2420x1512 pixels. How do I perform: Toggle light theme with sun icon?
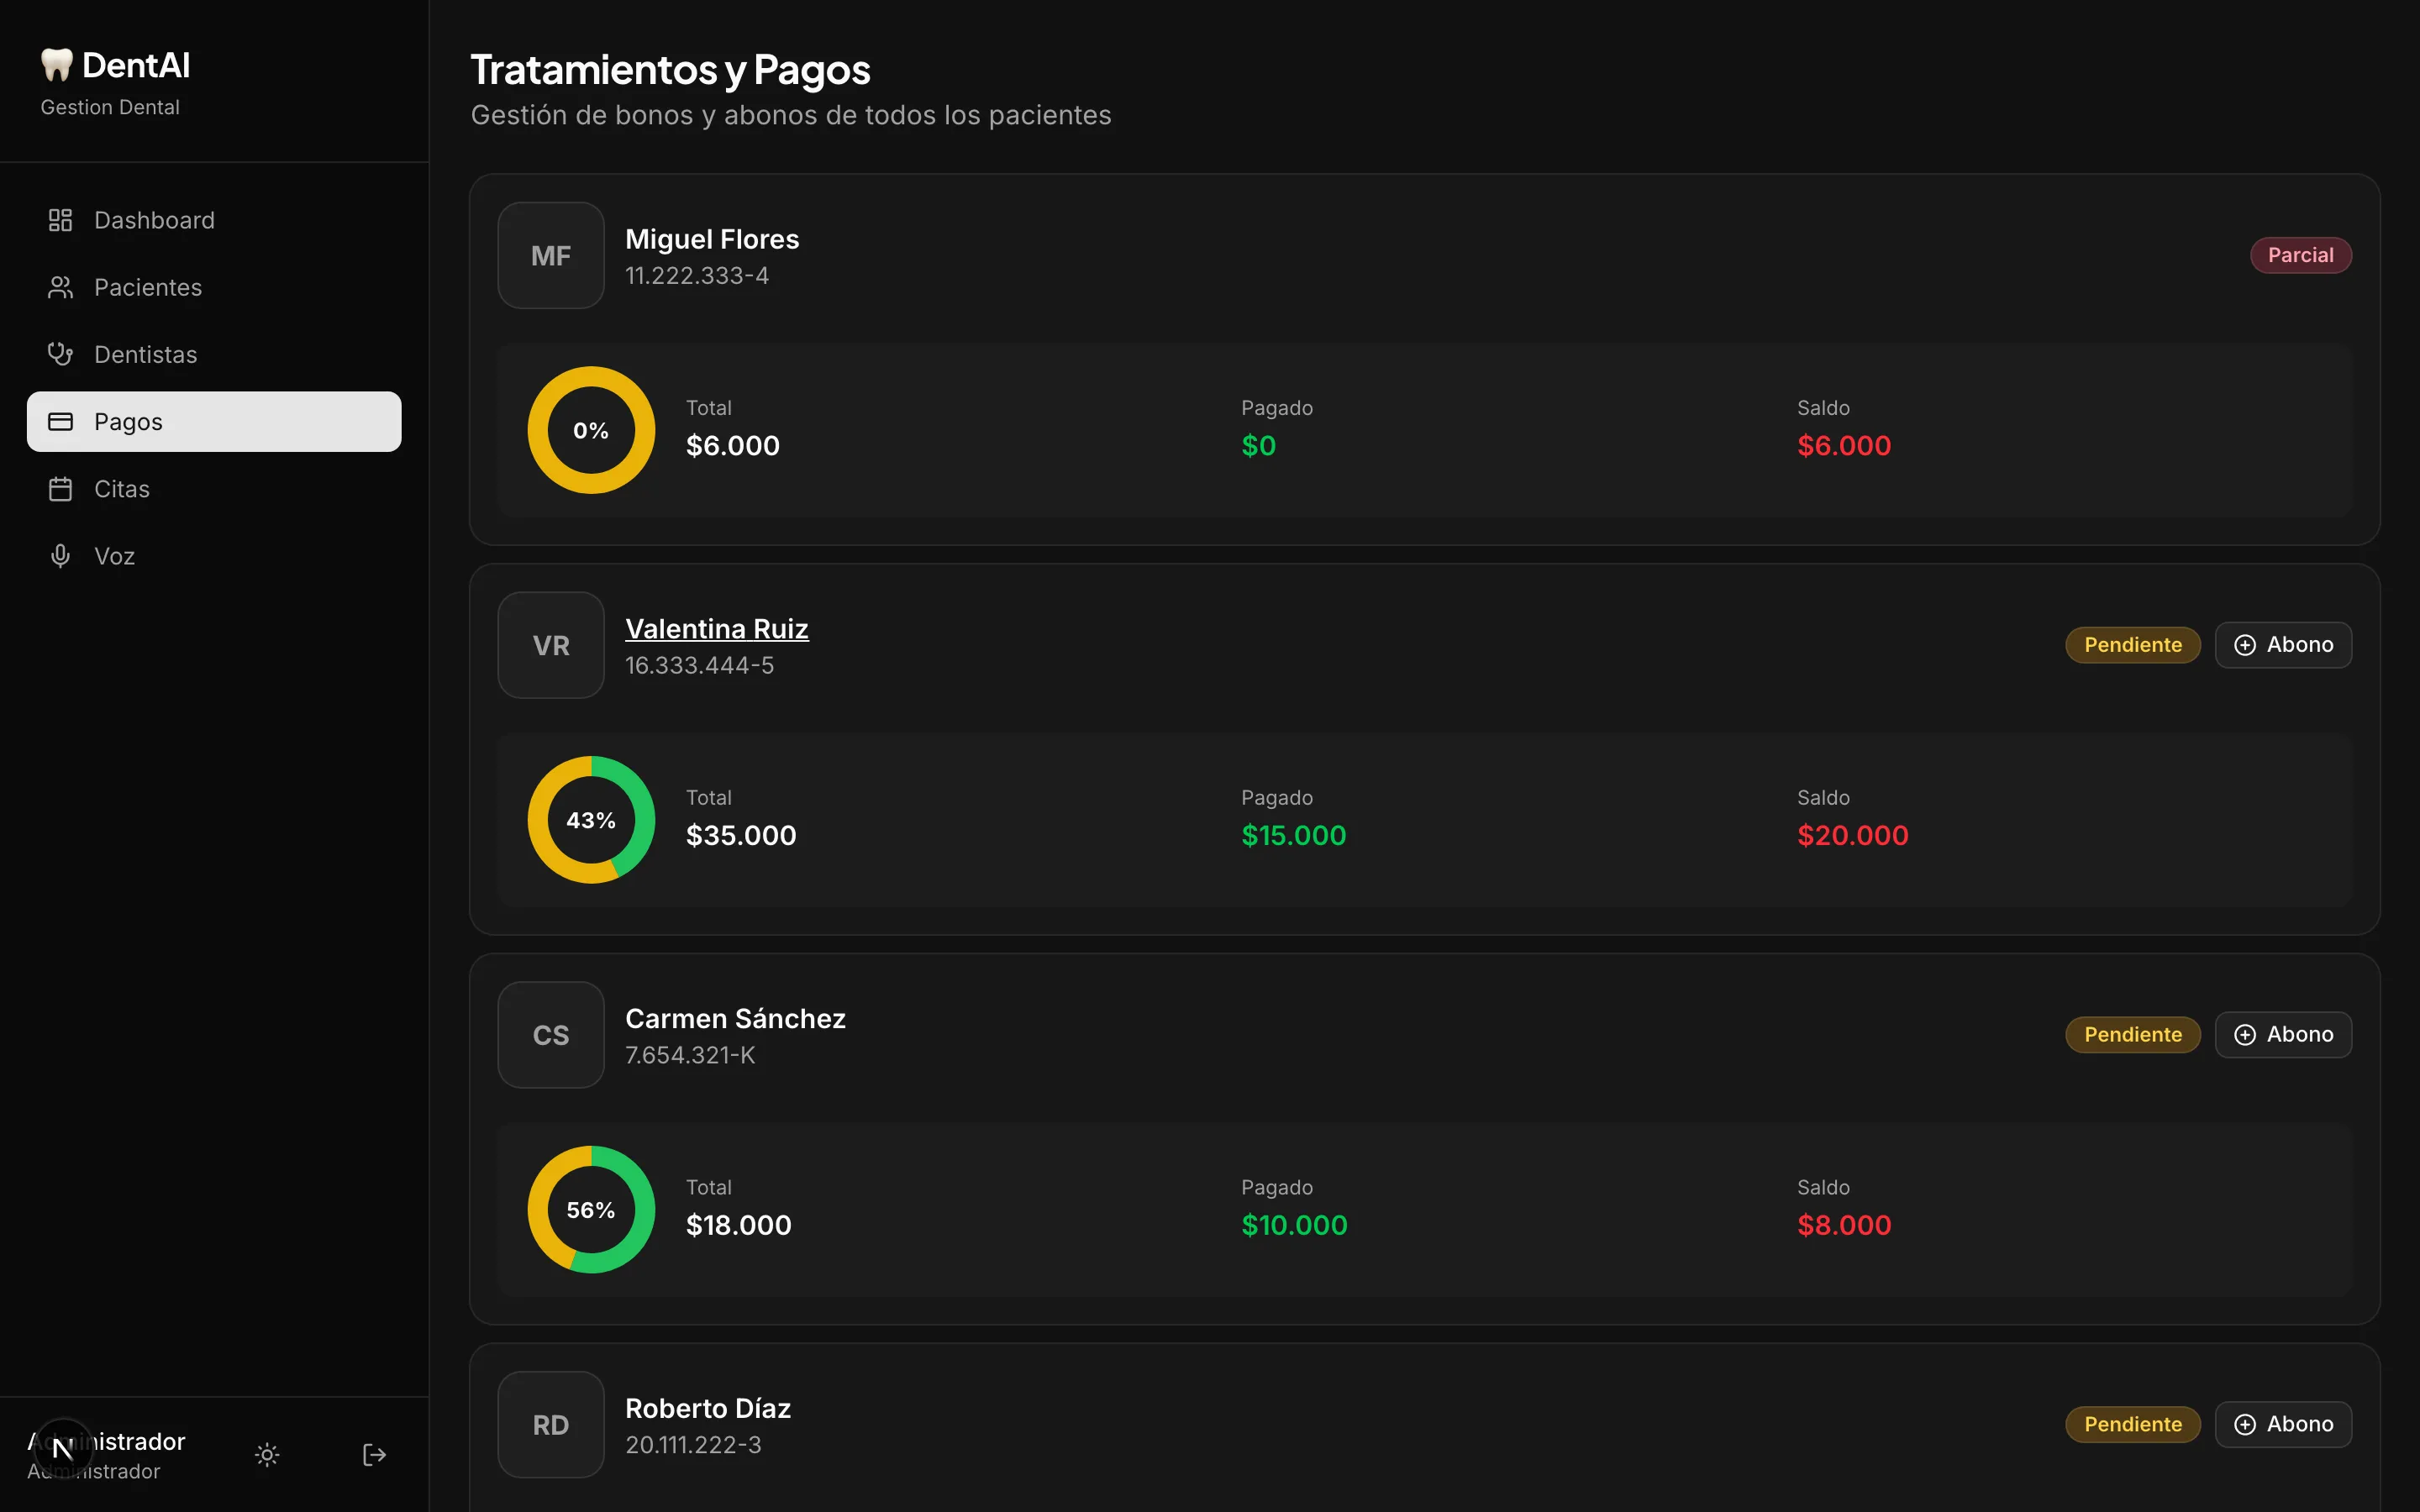267,1455
